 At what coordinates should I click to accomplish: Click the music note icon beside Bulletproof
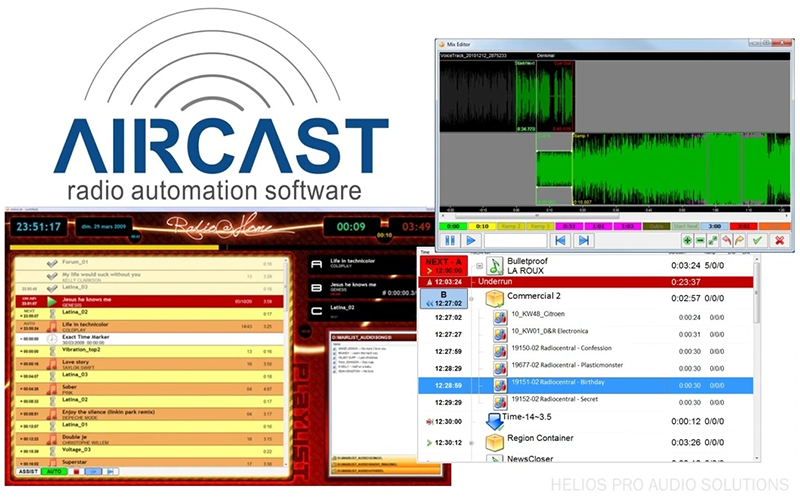(x=494, y=266)
